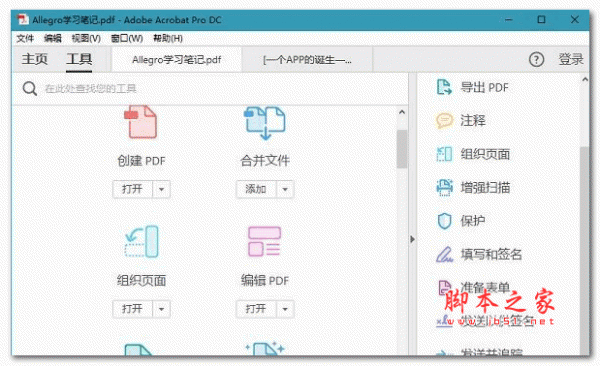Click the 登录 sign-in link

point(571,59)
